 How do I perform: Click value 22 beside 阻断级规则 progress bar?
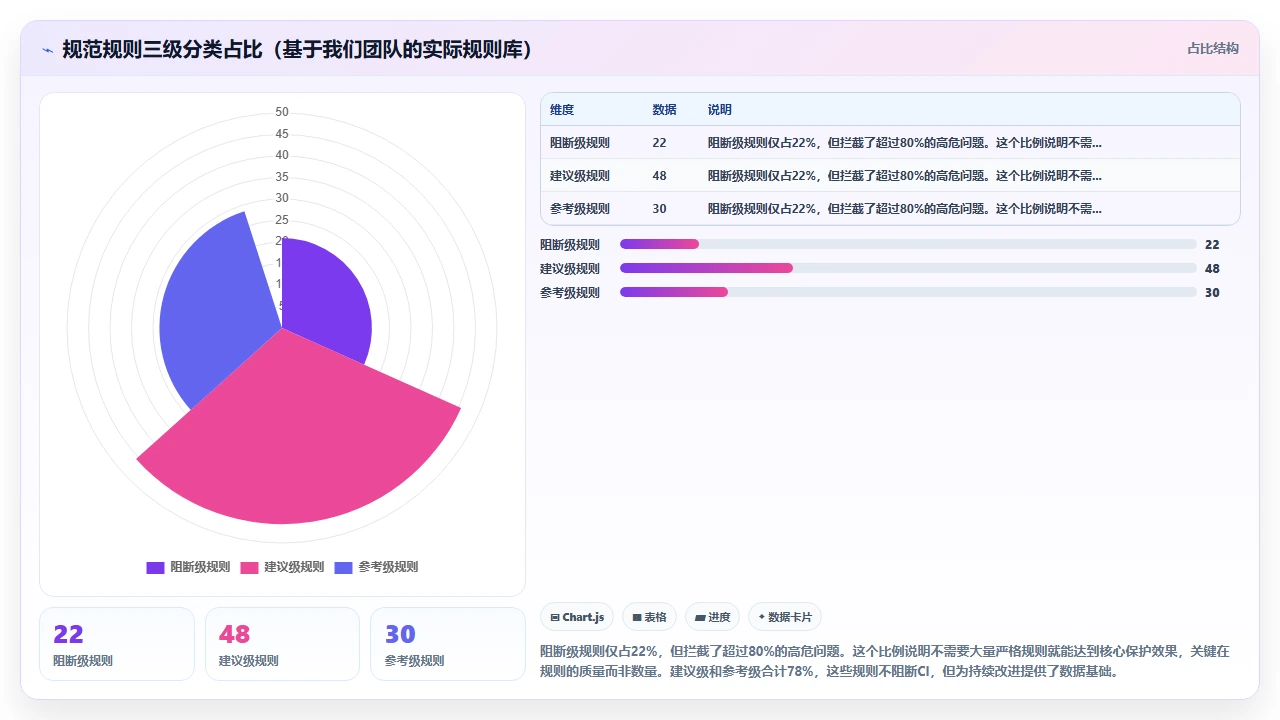tap(1212, 245)
